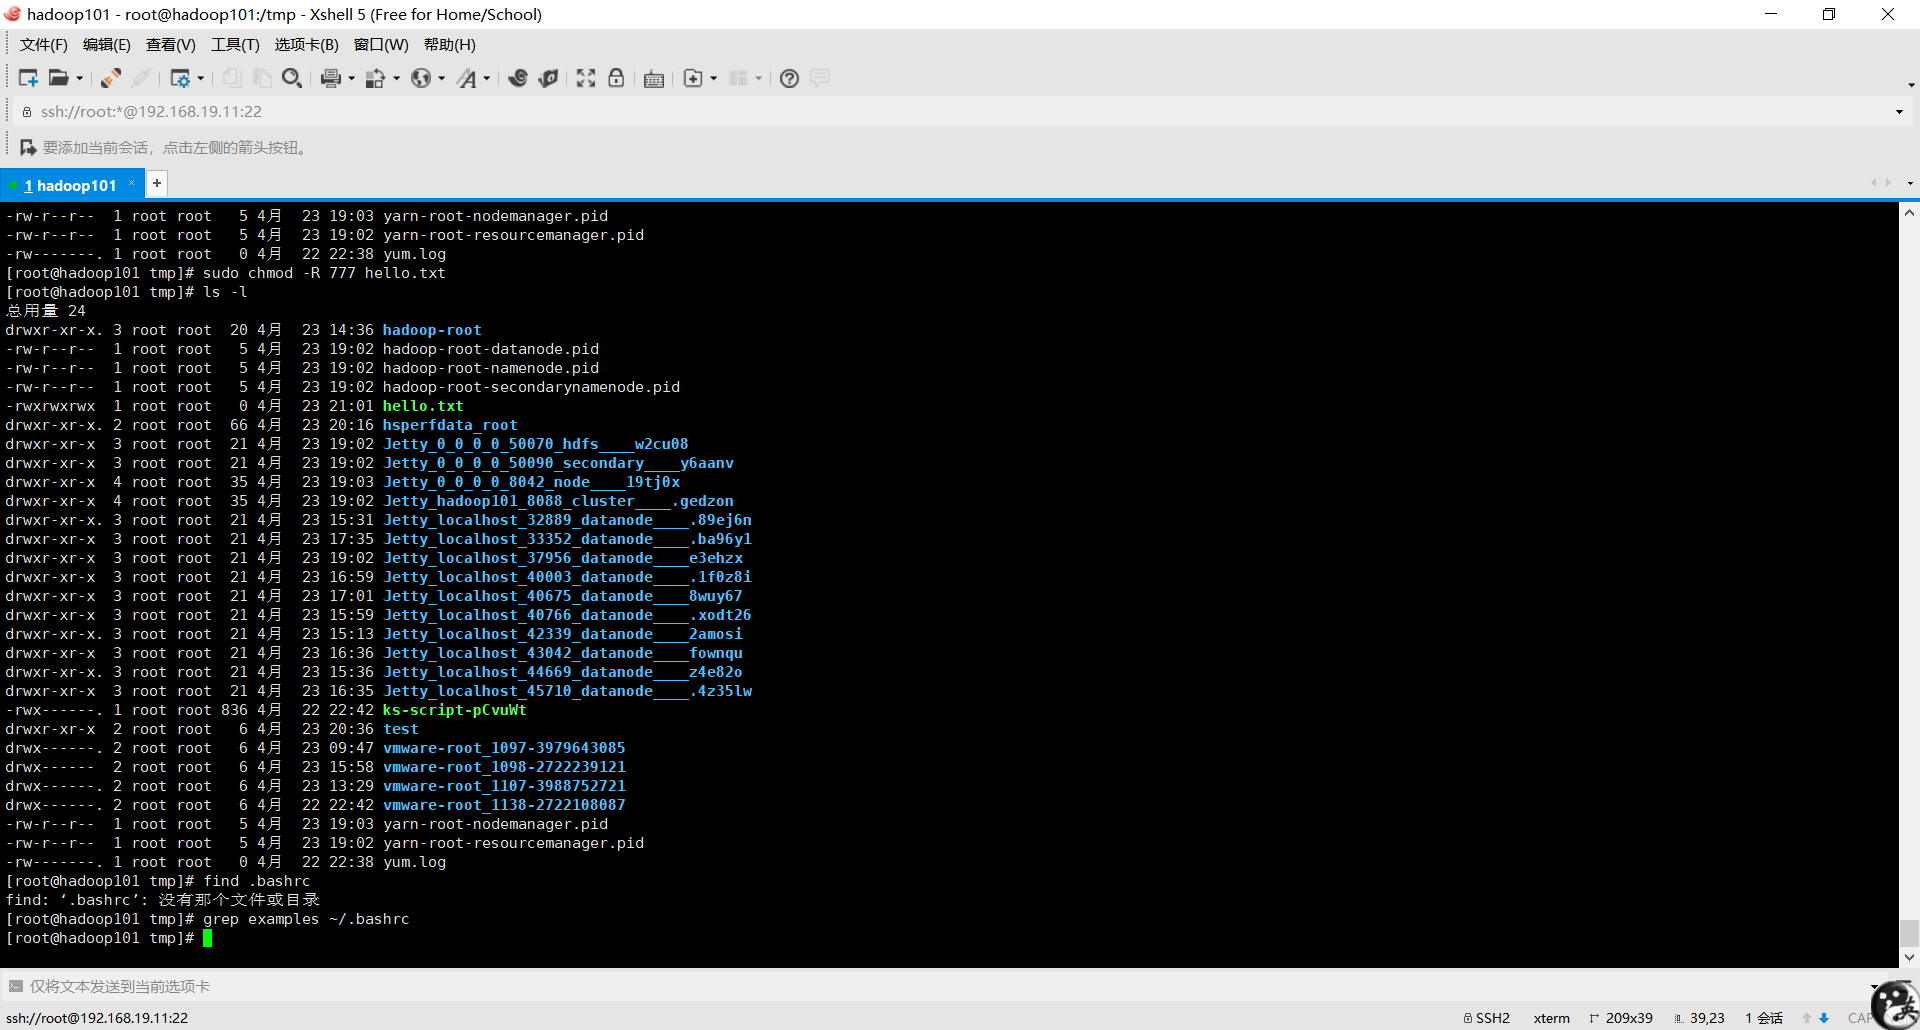Screen dimensions: 1920x1030
Task: Click the Font icon
Action: (467, 78)
